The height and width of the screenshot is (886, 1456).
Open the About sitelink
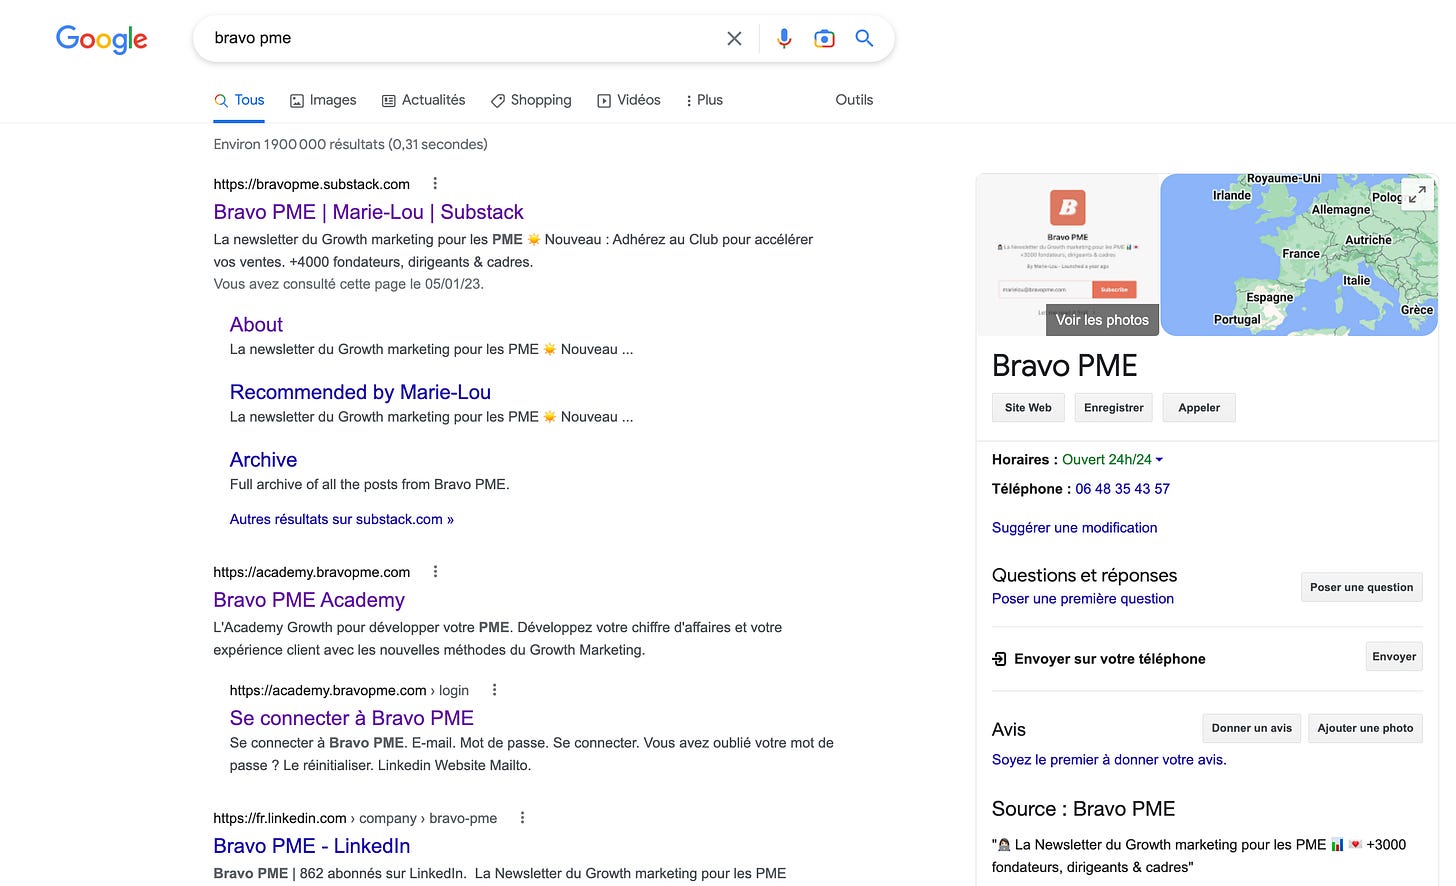256,324
